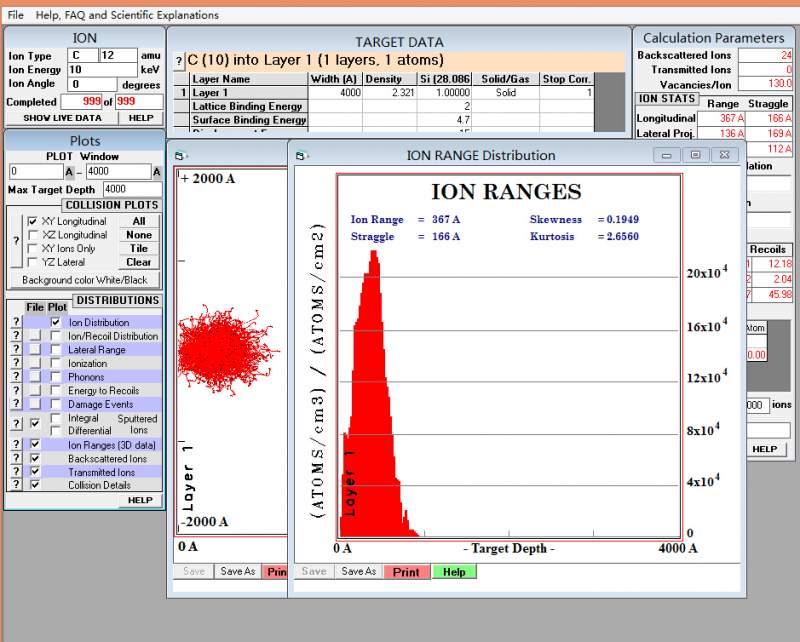Click the ION RANGE Distribution window icon
Viewport: 800px width, 642px height.
point(300,155)
